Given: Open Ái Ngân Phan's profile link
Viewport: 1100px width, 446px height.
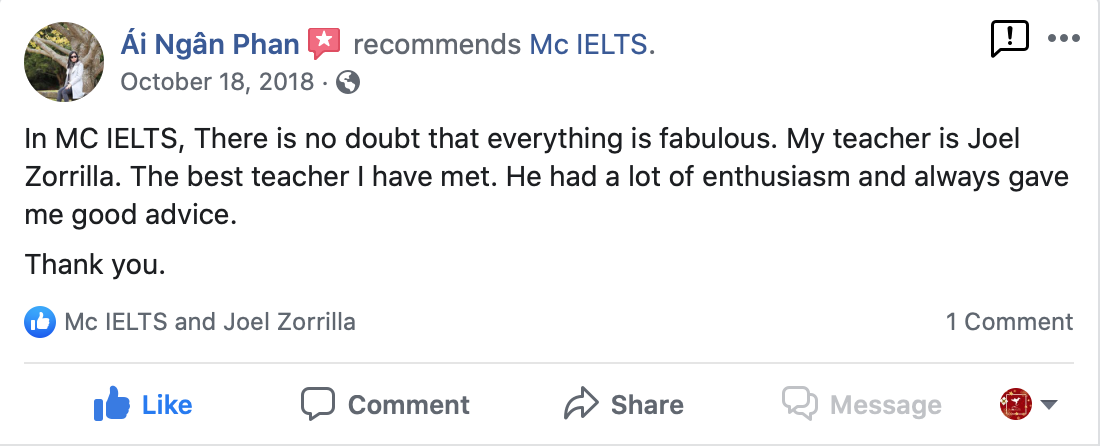Looking at the screenshot, I should (210, 44).
